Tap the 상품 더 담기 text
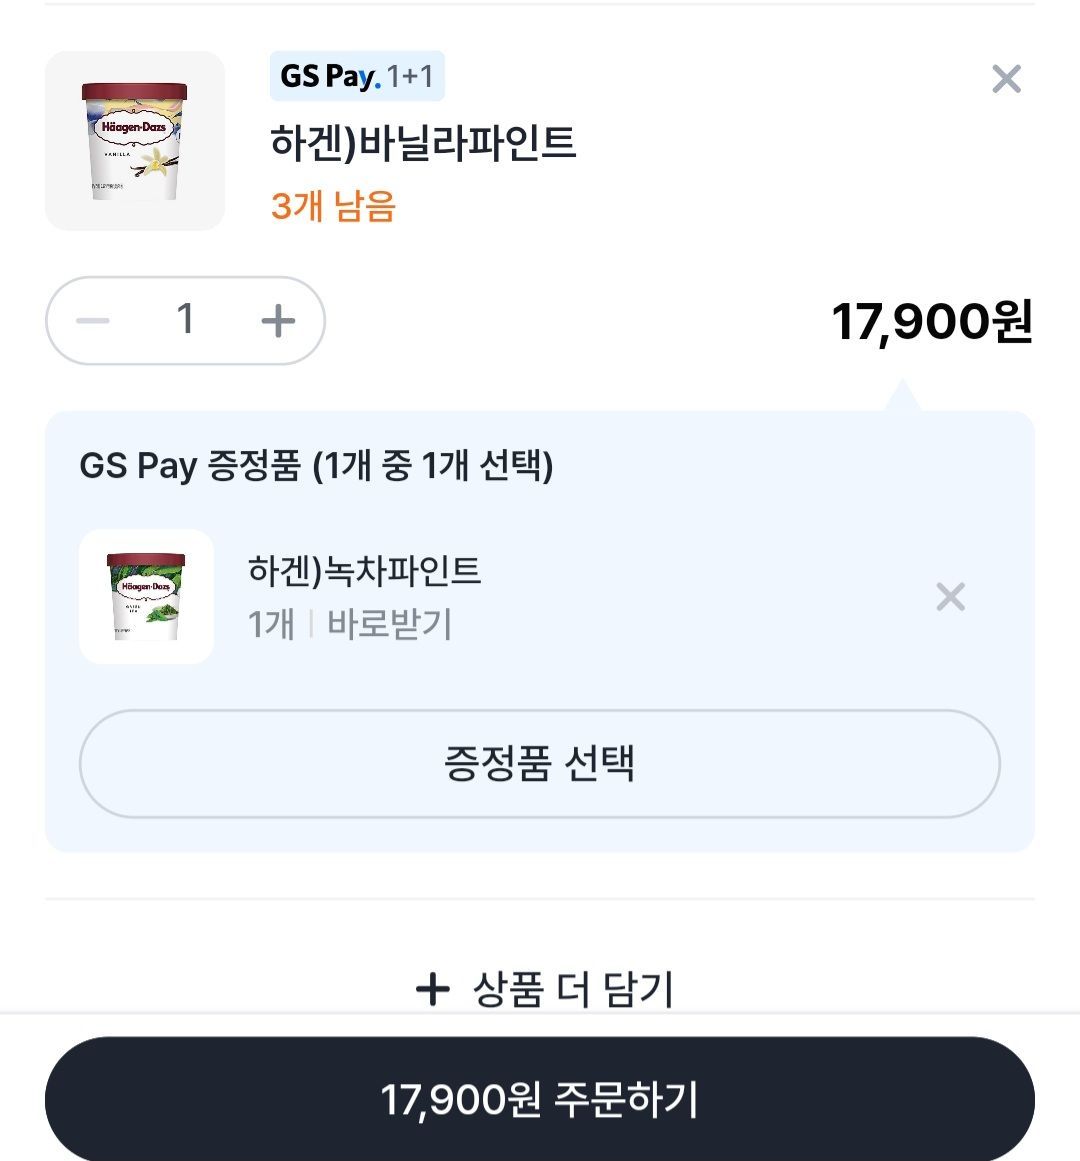 [x=573, y=989]
